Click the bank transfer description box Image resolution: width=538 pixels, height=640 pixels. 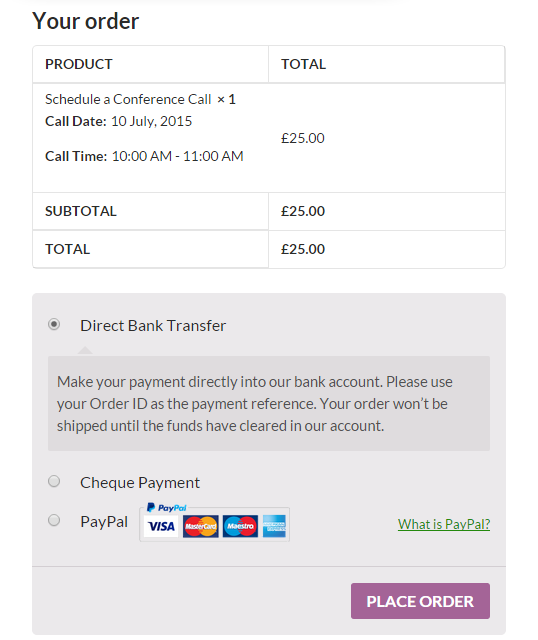[269, 404]
